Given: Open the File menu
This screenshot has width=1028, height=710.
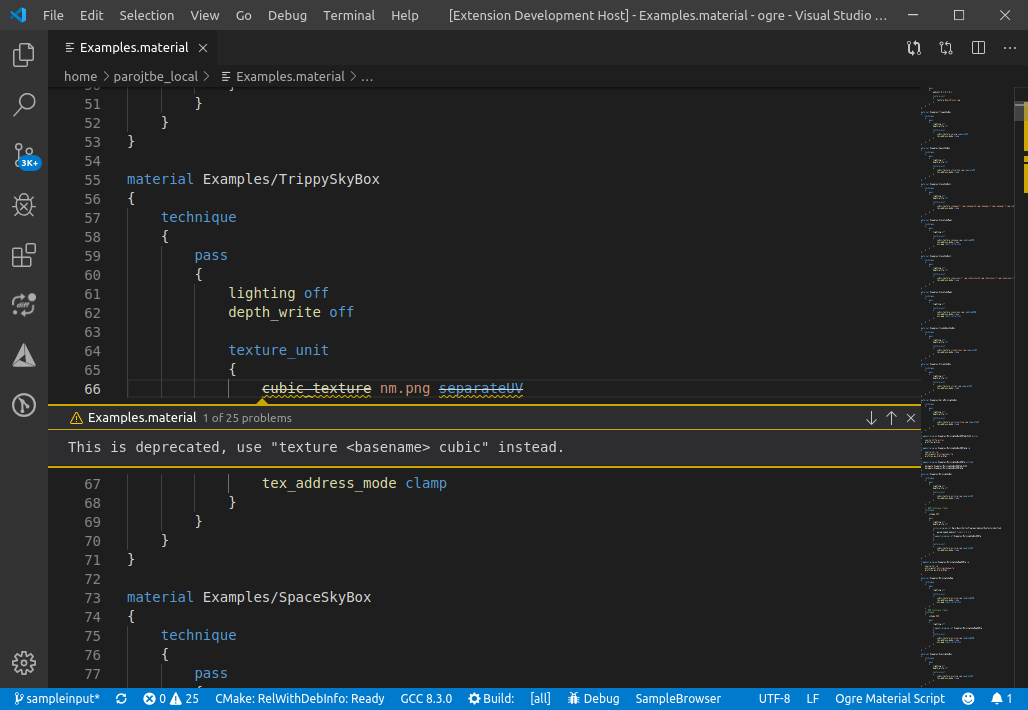Looking at the screenshot, I should pyautogui.click(x=53, y=15).
